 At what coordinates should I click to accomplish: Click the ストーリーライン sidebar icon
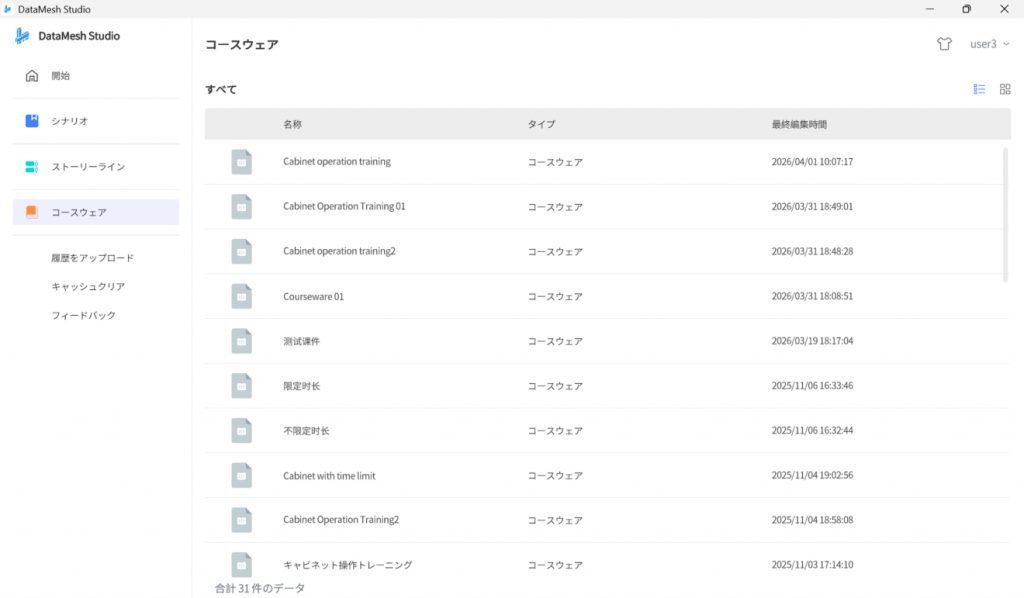32,167
